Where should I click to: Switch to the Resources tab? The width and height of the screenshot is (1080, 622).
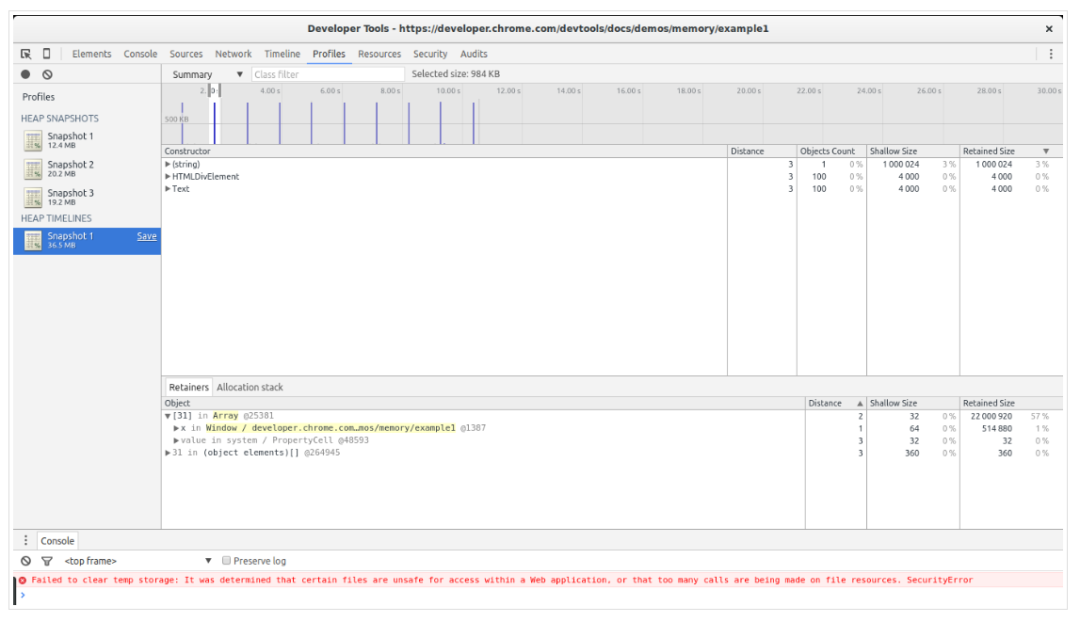point(379,54)
